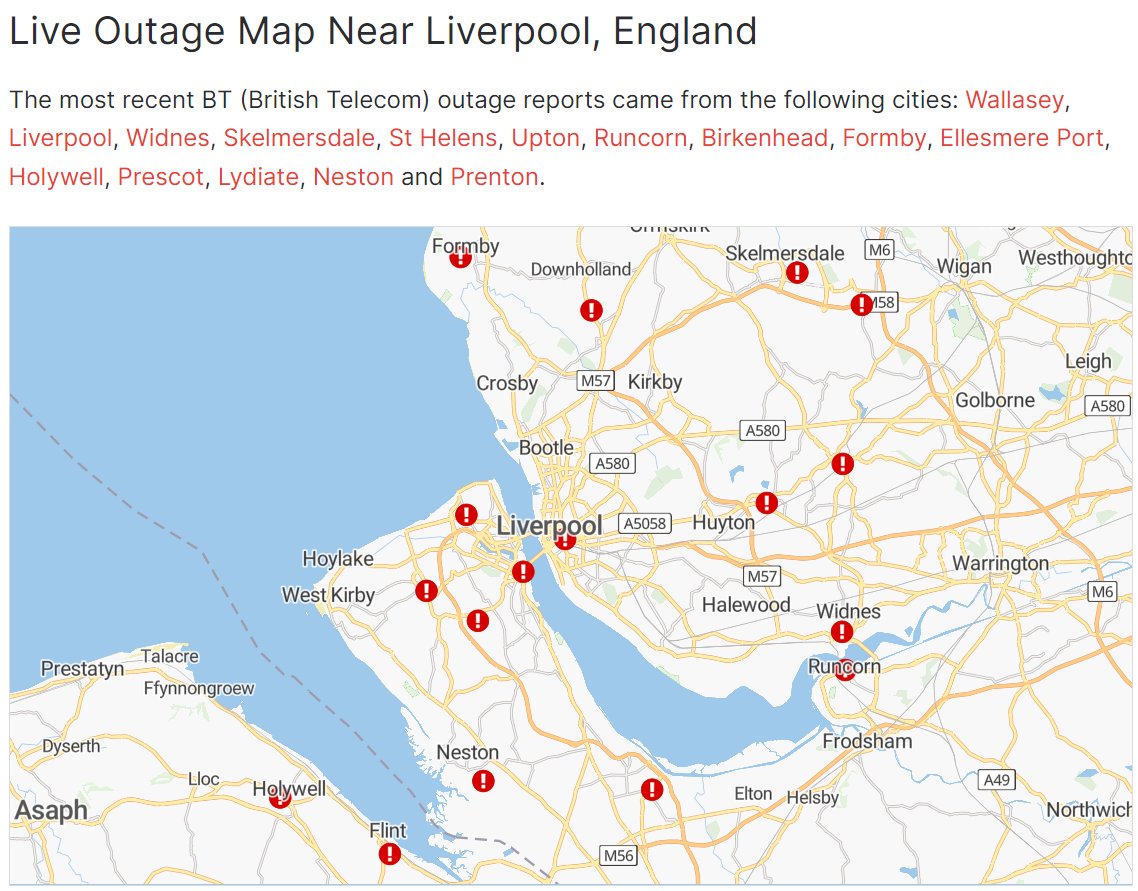
Task: Open the Birkenhead city link
Action: [x=764, y=138]
